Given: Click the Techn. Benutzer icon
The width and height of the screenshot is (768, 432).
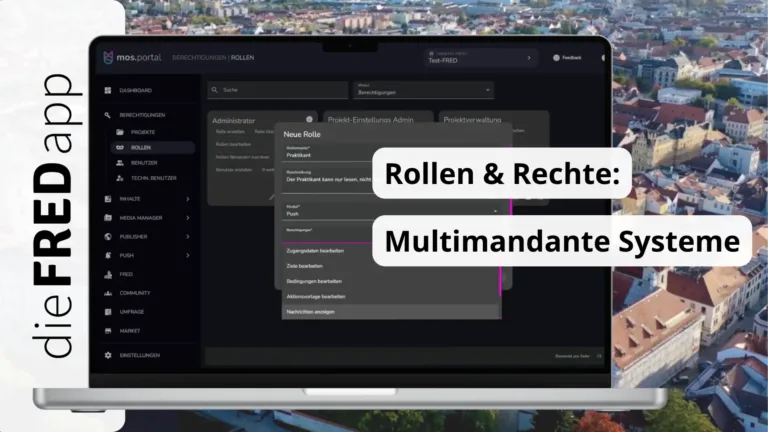Looking at the screenshot, I should tap(120, 178).
